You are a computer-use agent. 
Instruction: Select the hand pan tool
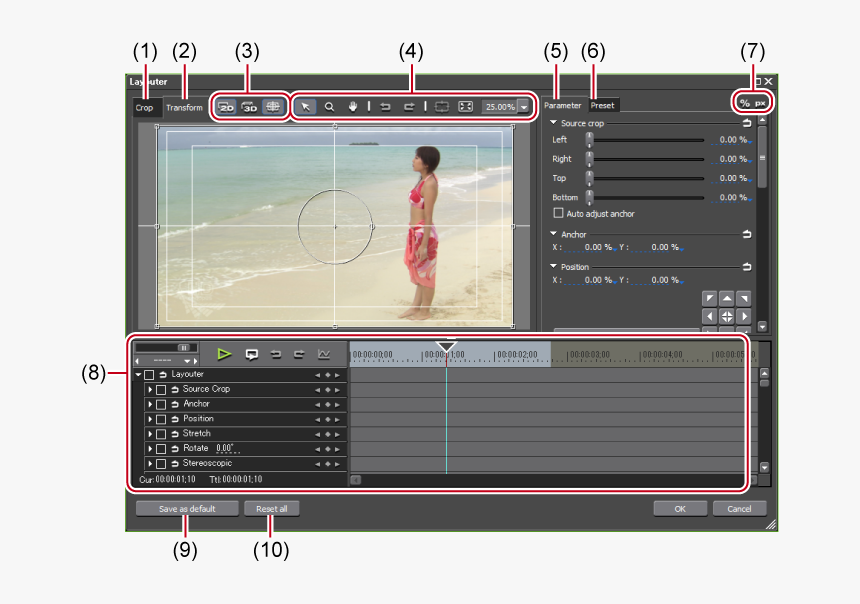pyautogui.click(x=352, y=106)
